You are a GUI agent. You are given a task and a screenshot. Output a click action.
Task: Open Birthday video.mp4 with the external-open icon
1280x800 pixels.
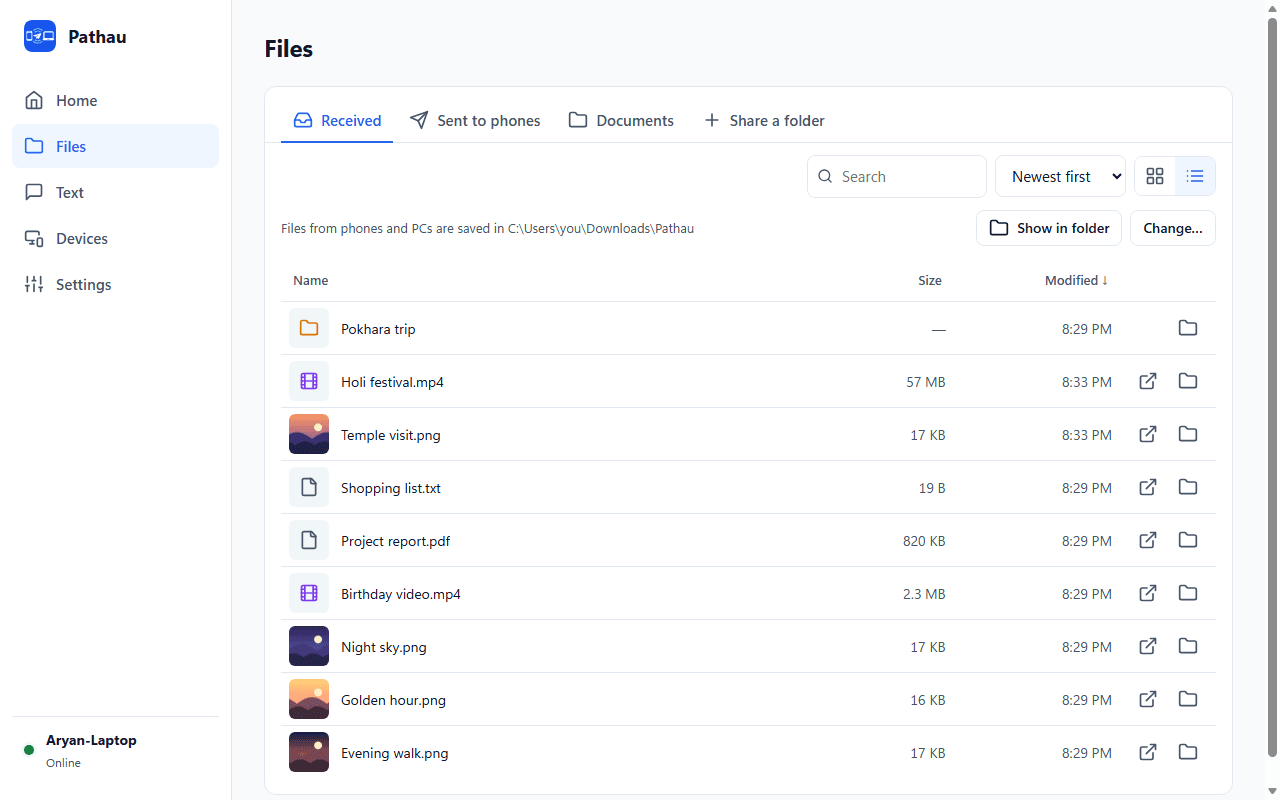coord(1148,593)
